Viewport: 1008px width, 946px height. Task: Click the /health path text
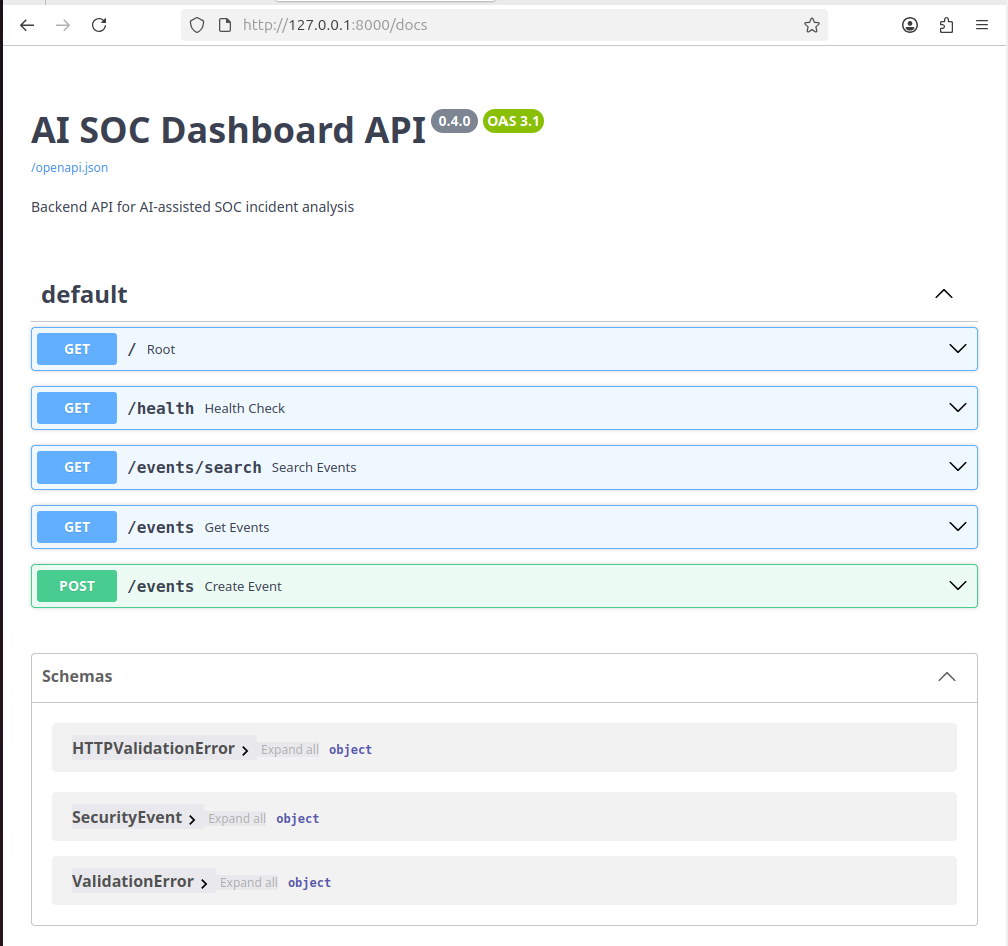click(161, 409)
